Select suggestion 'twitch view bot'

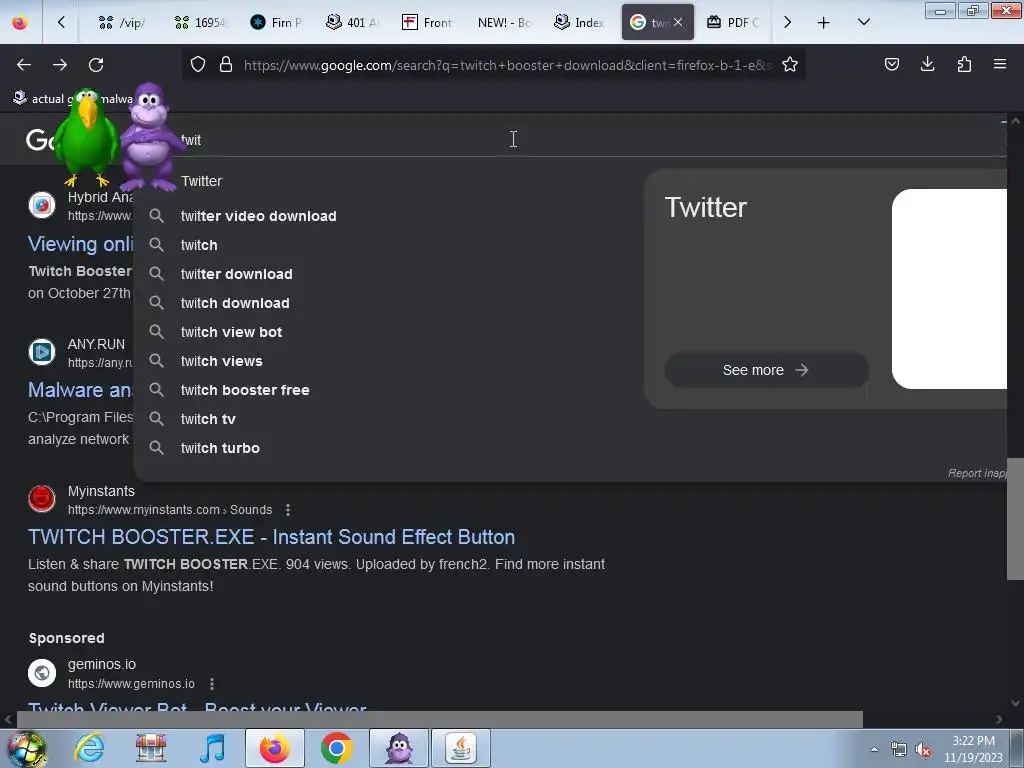click(x=231, y=332)
